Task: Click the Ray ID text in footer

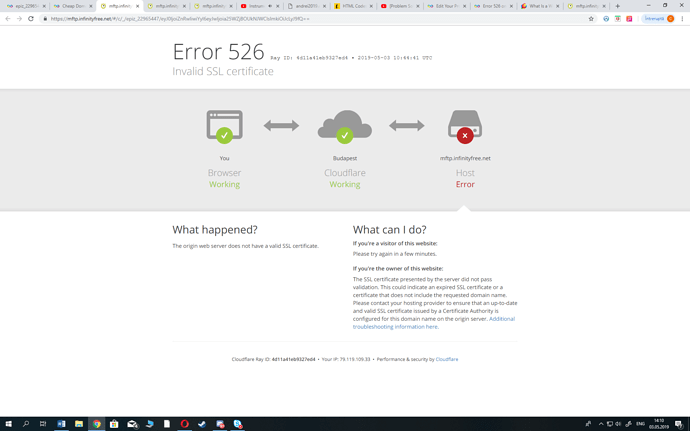Action: [273, 359]
